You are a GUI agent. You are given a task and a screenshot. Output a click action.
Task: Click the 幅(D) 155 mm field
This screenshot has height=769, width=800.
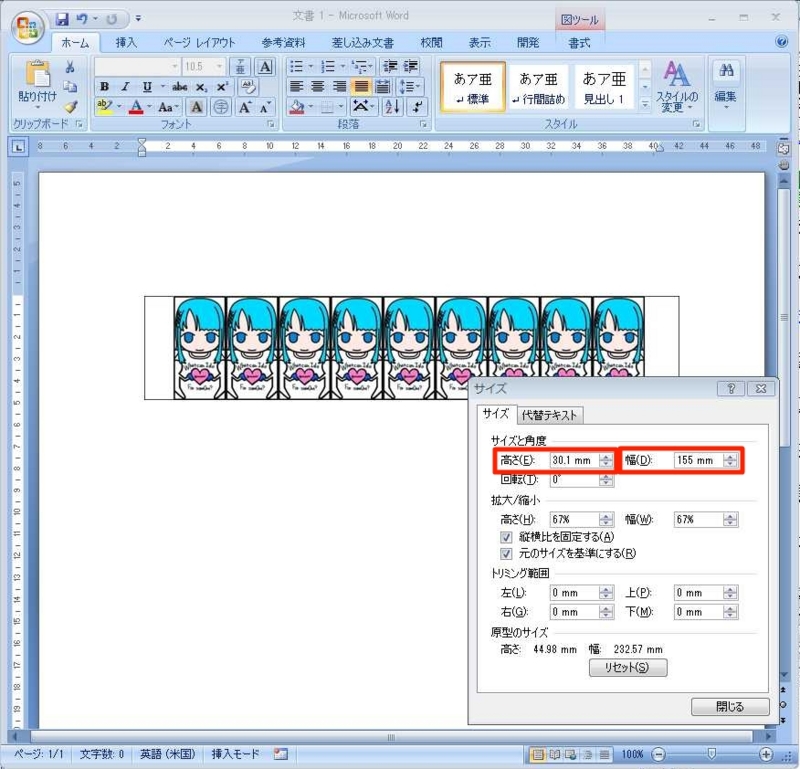(x=699, y=460)
